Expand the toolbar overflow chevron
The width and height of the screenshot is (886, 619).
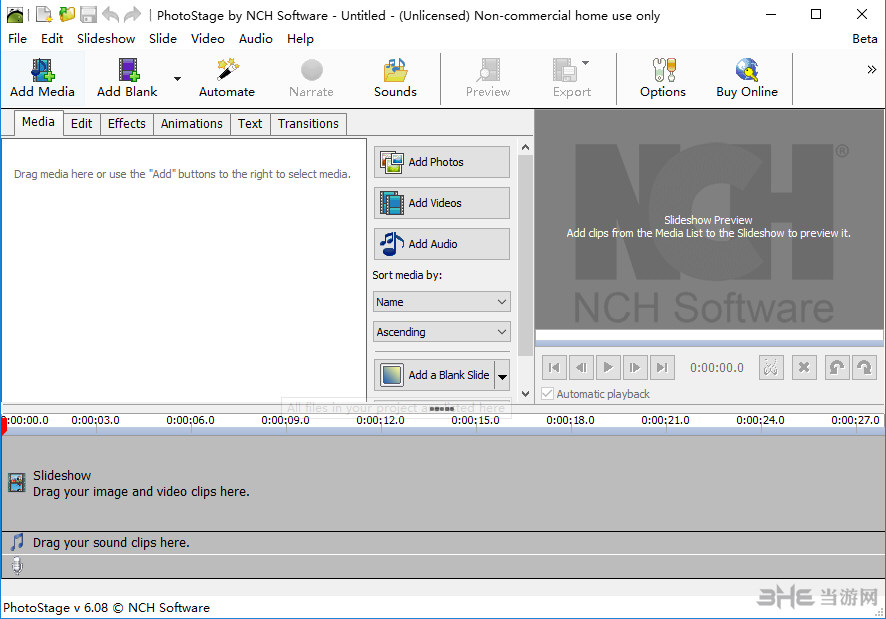[871, 70]
